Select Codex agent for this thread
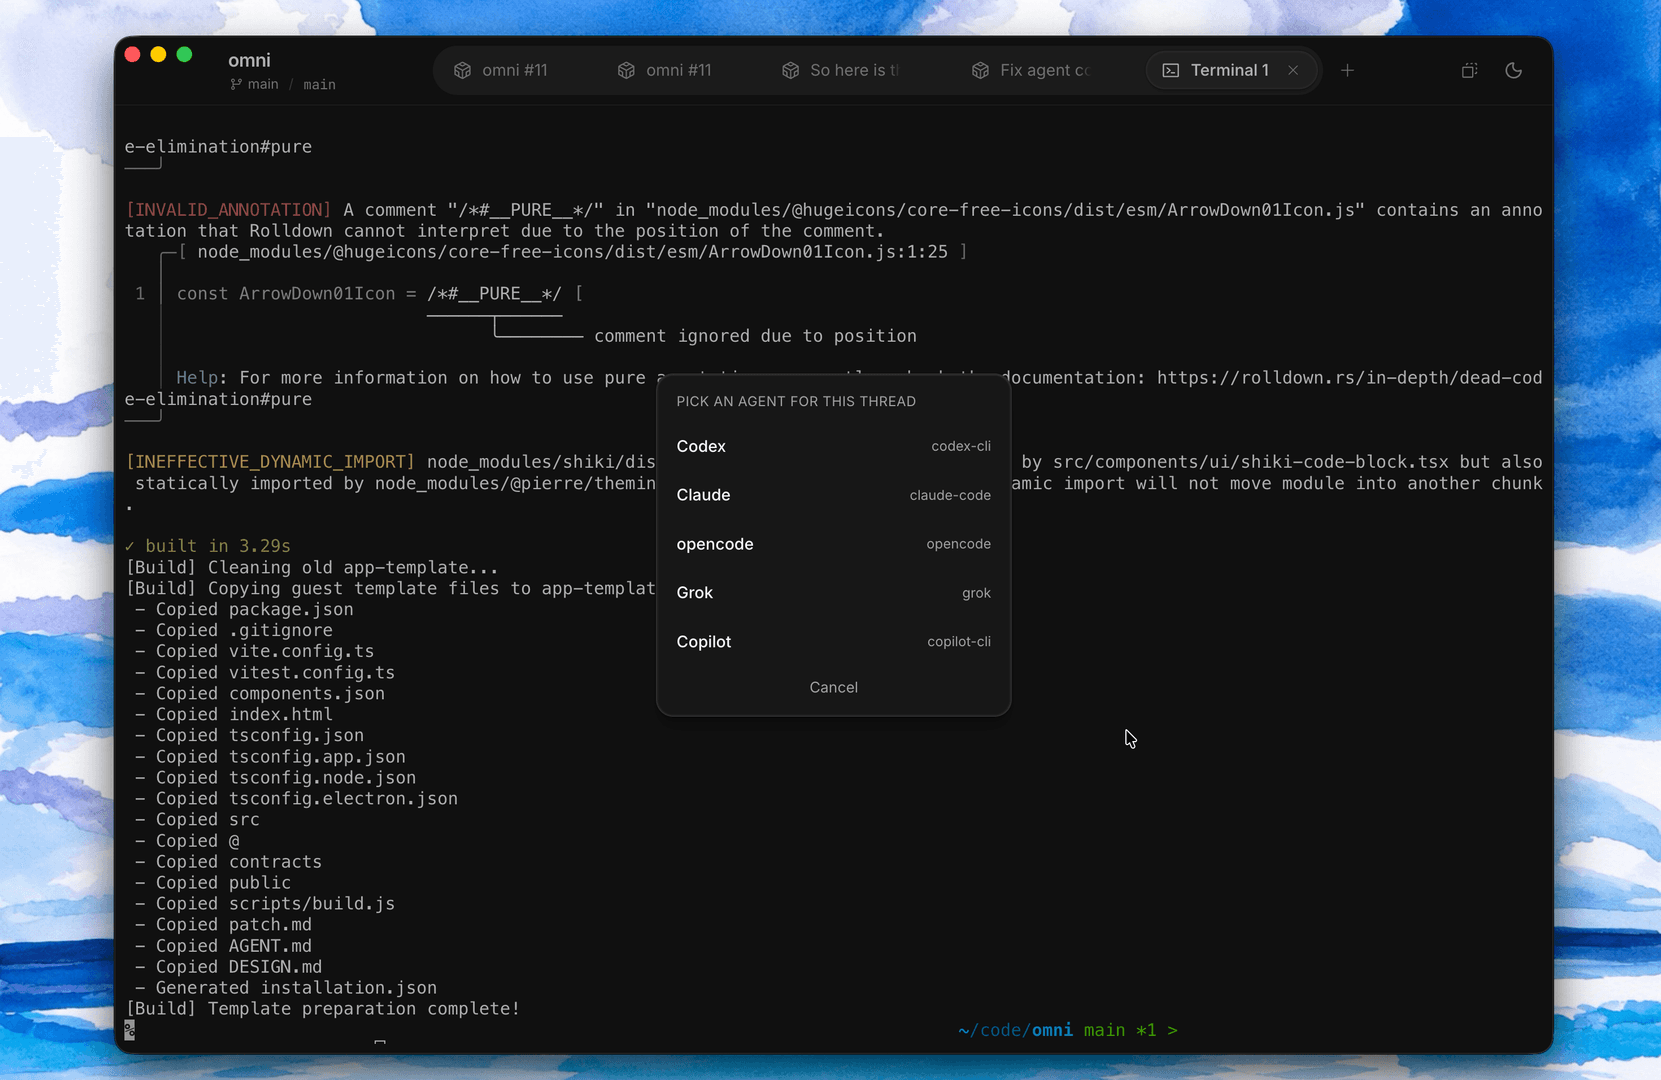Viewport: 1661px width, 1080px height. coord(833,446)
